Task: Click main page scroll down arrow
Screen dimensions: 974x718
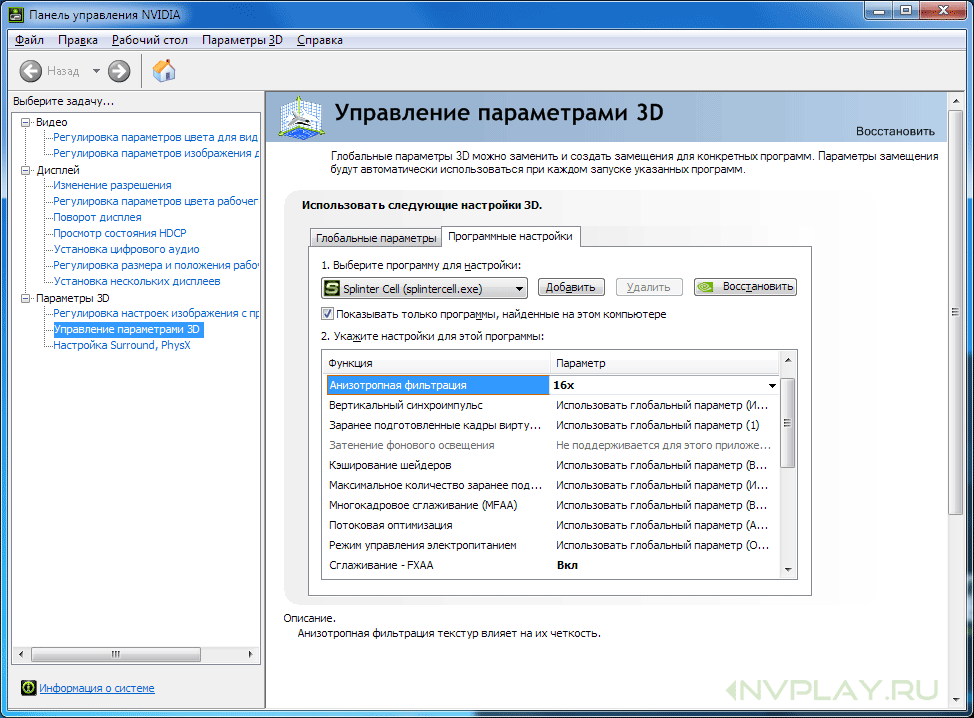Action: coord(956,699)
